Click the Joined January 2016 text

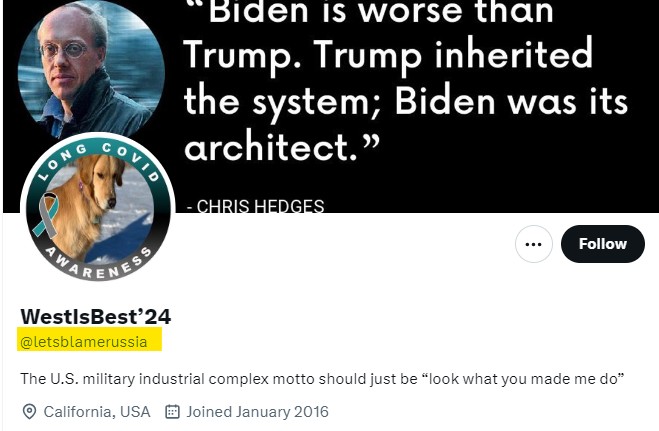point(257,412)
